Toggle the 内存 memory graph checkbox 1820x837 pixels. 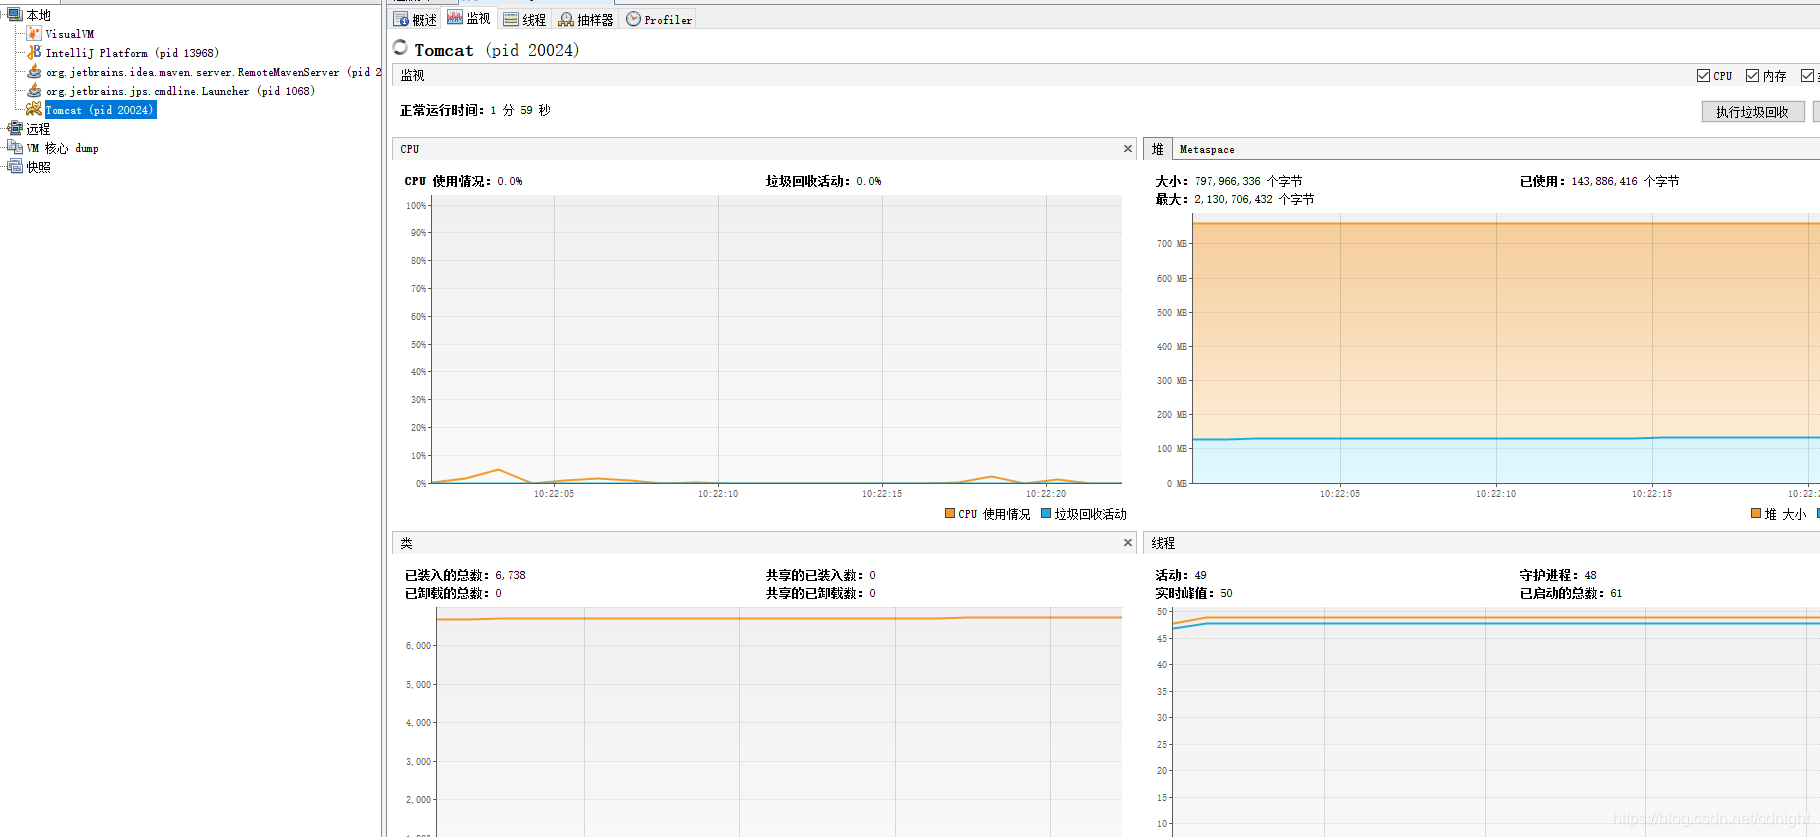[x=1752, y=75]
